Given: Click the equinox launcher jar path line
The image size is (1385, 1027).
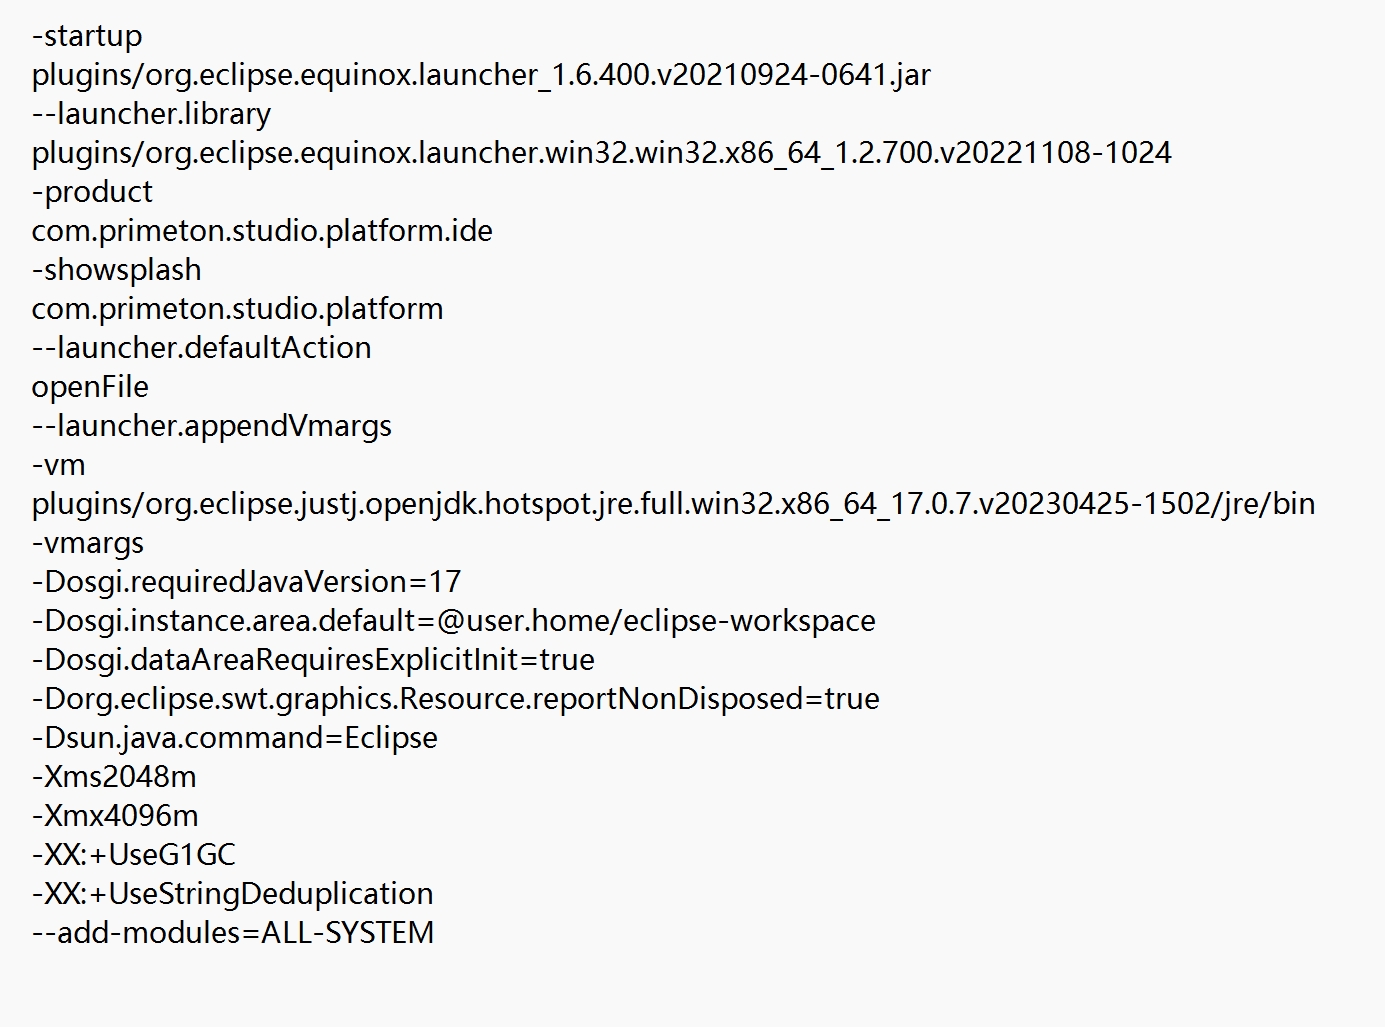Looking at the screenshot, I should (x=481, y=75).
